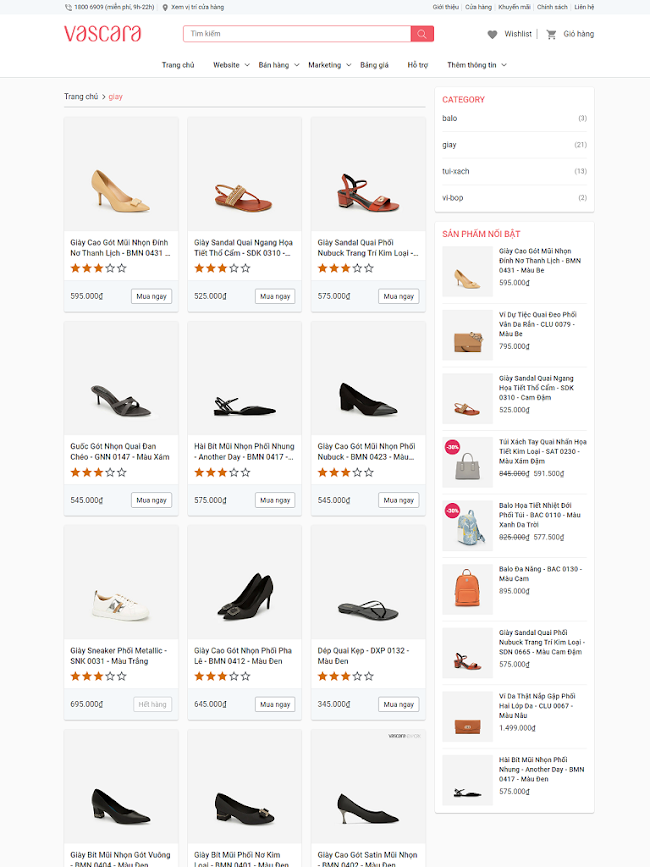Click the Vascara logo
The image size is (650, 867).
click(x=101, y=33)
